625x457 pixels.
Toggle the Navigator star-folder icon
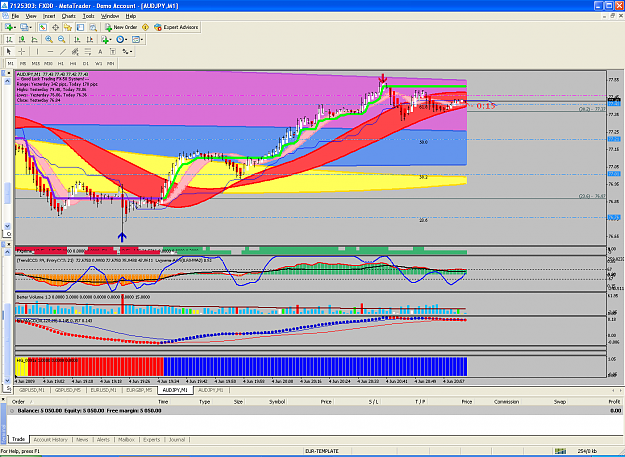pos(68,27)
